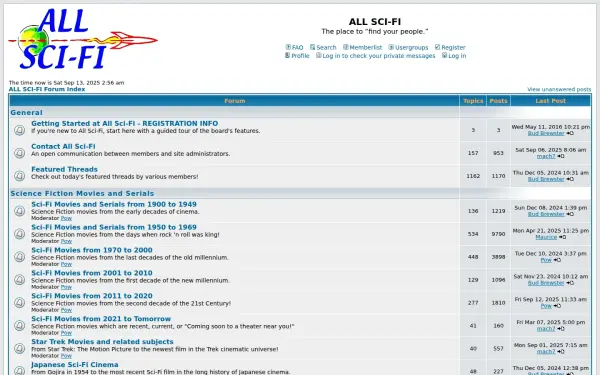Open Bud Brewster profile in Getting Started row

click(546, 133)
